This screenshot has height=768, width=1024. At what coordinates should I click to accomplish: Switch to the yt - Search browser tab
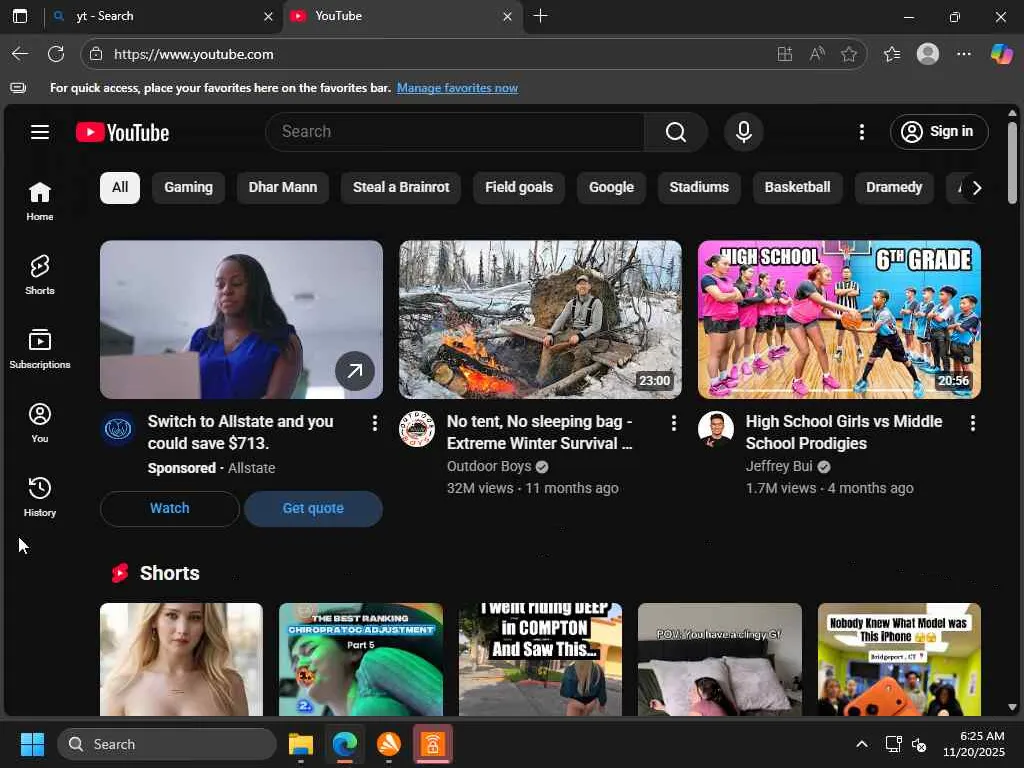pyautogui.click(x=163, y=16)
